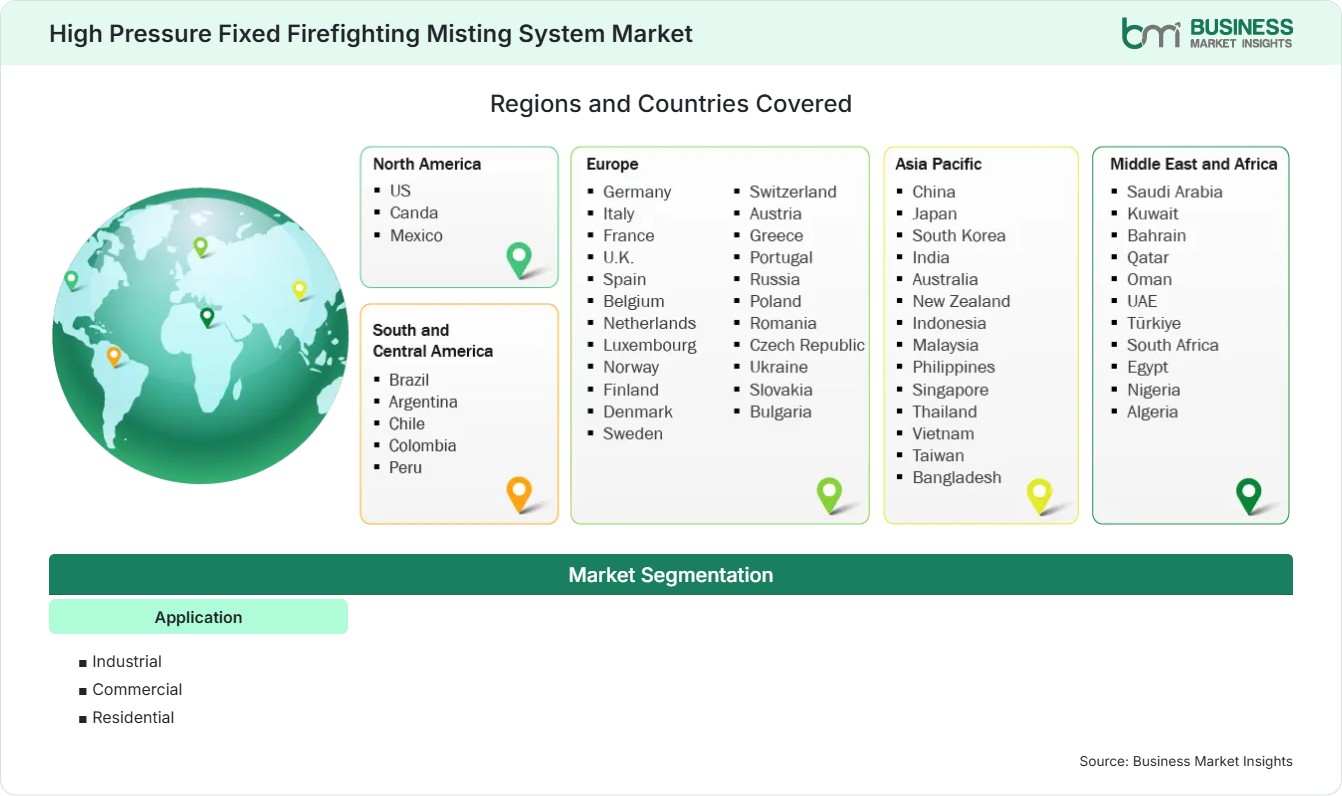Click Algeria in Middle East and Africa list
1342x796 pixels.
pyautogui.click(x=1152, y=411)
